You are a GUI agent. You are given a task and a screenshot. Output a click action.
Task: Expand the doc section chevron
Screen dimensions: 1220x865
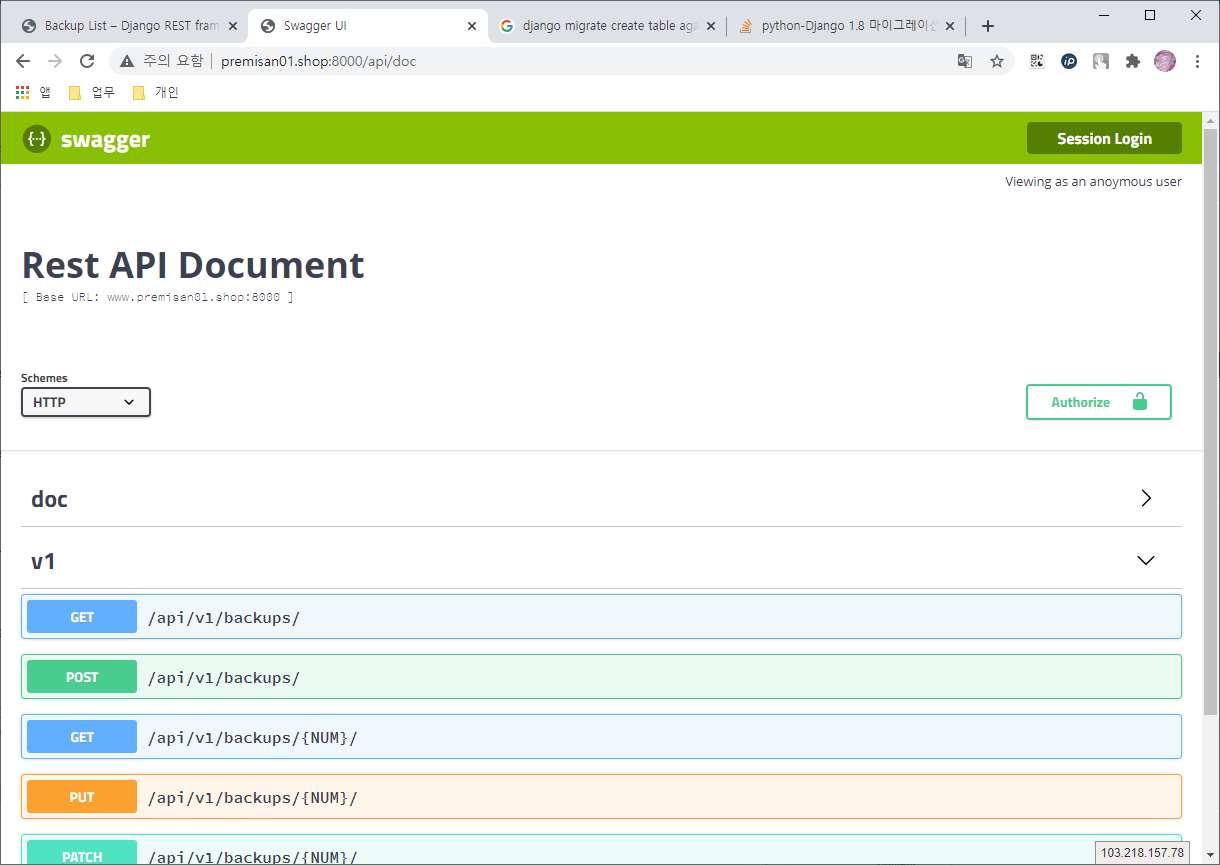point(1146,498)
